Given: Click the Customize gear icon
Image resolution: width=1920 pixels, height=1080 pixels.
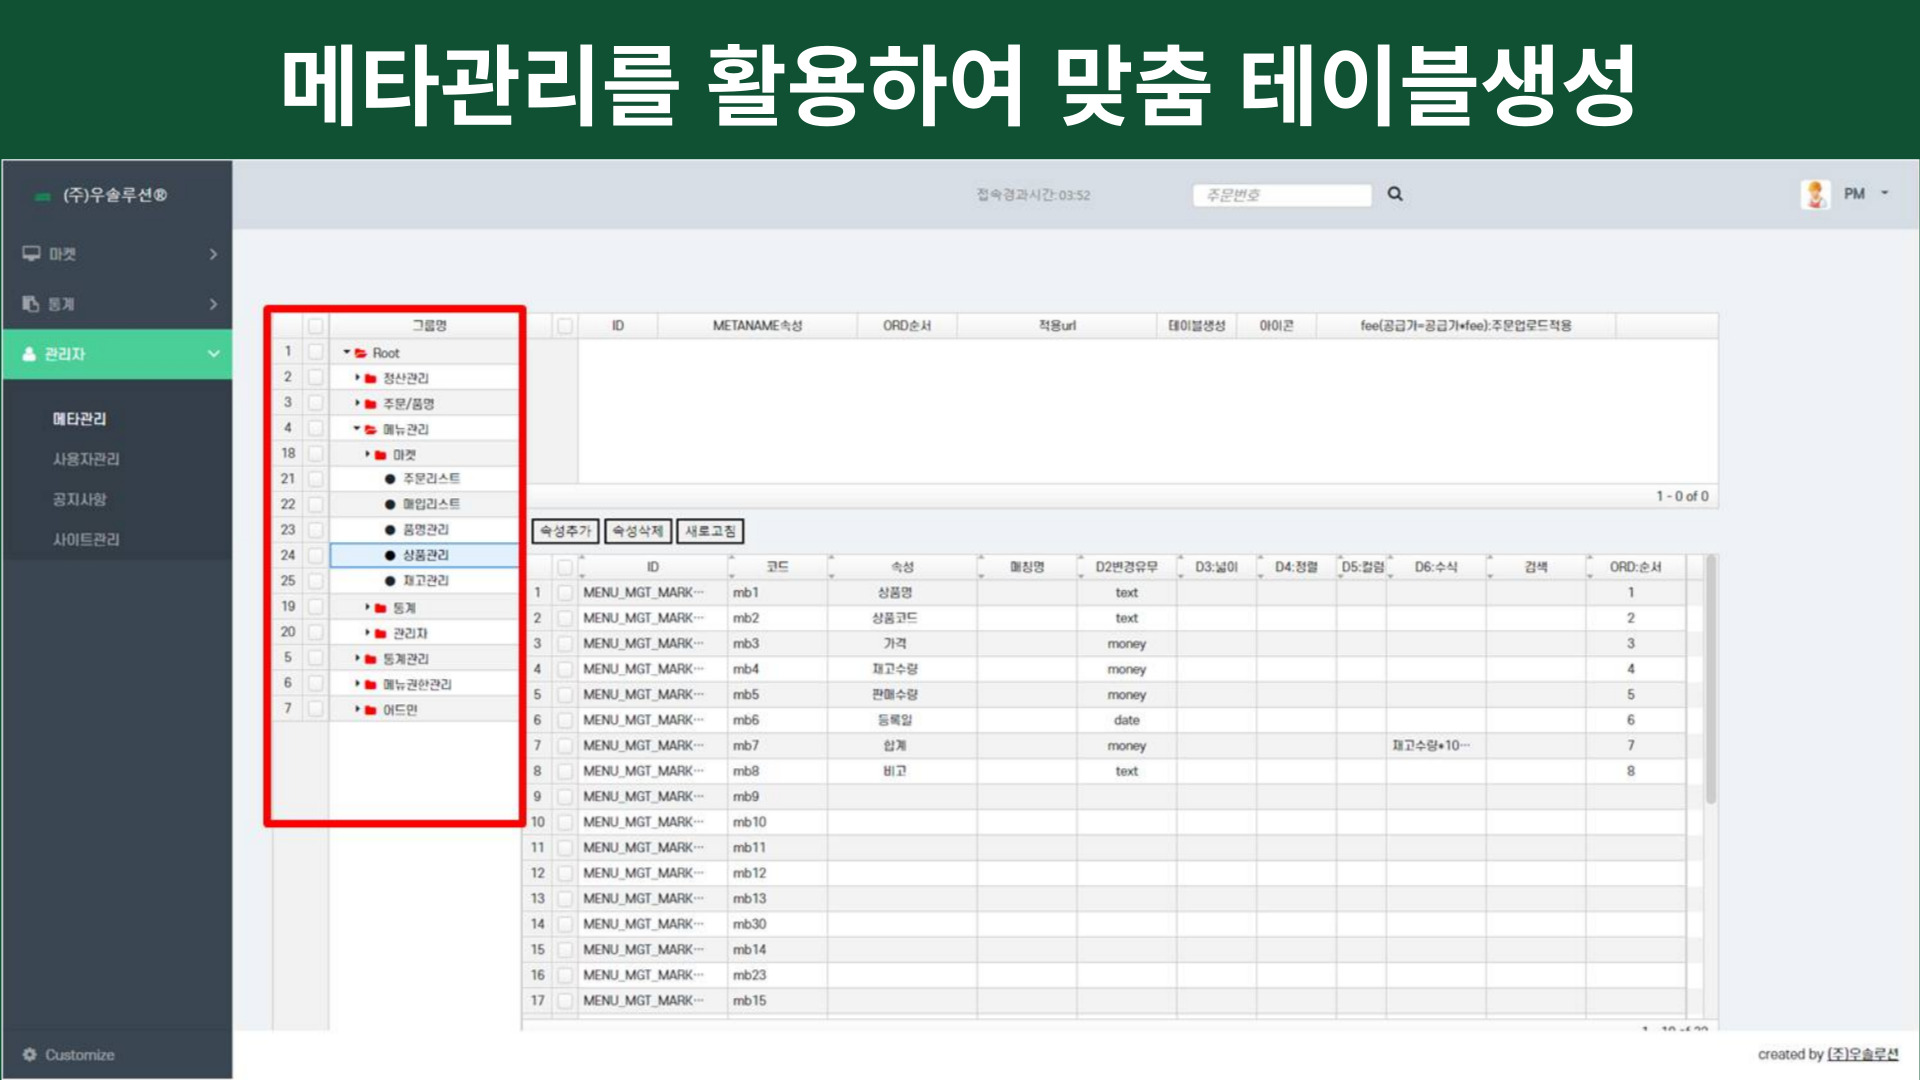Looking at the screenshot, I should [30, 1055].
